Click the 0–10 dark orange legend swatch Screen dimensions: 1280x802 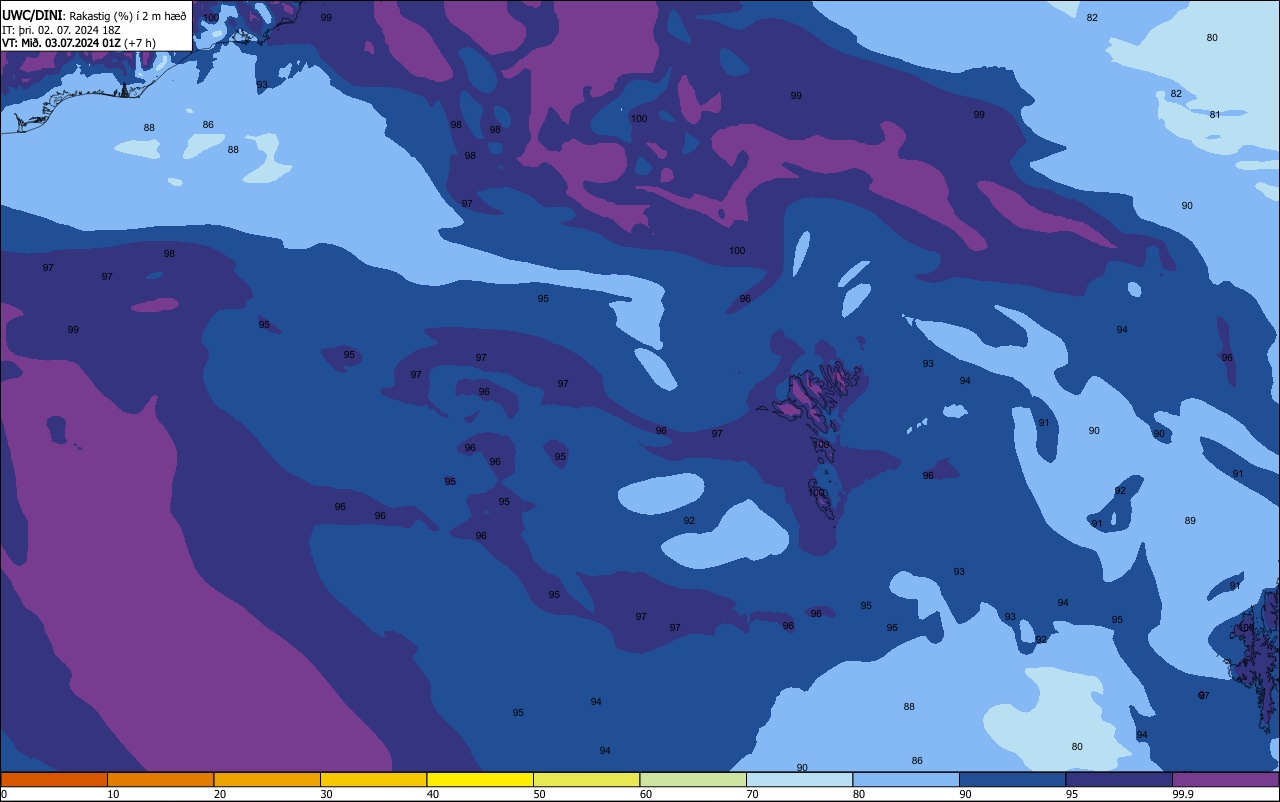pyautogui.click(x=54, y=779)
